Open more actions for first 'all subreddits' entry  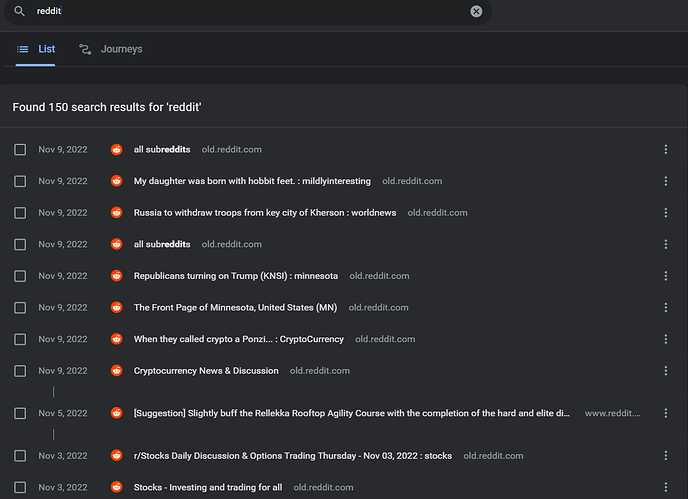[x=666, y=150]
